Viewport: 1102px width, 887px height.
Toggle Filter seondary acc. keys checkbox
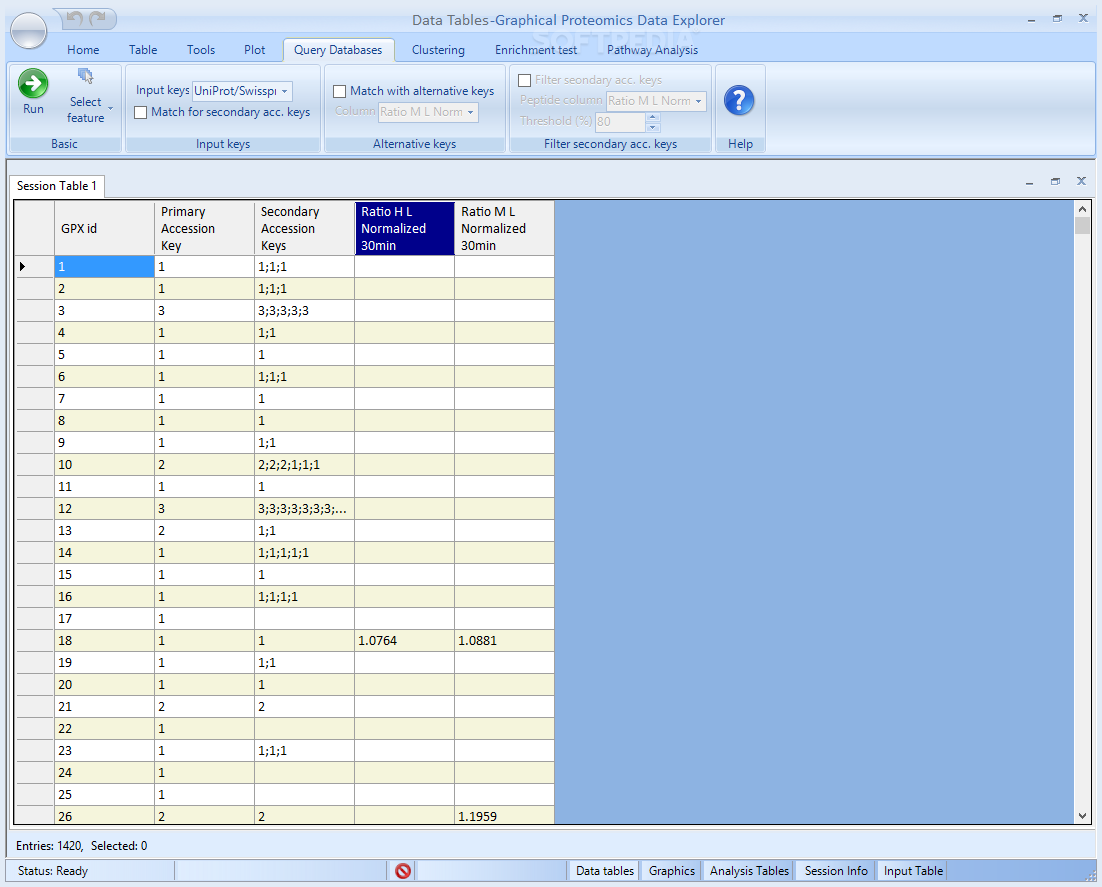tap(524, 80)
